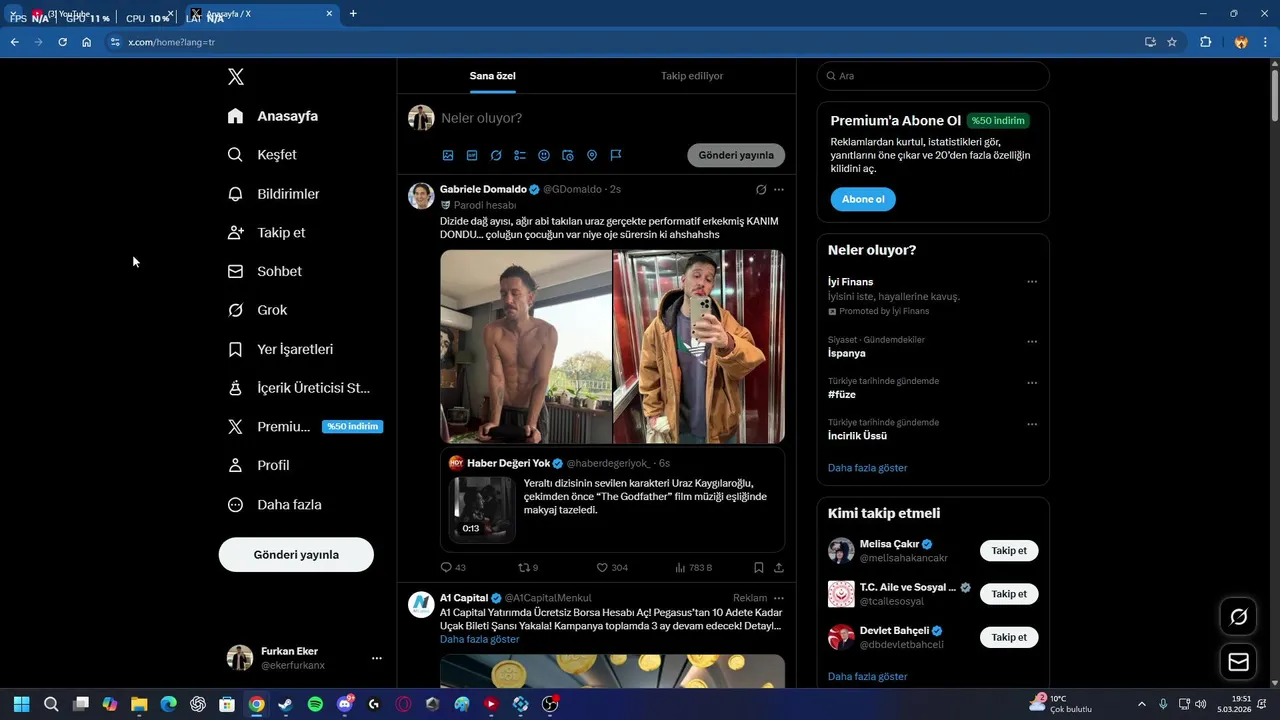Screen dimensions: 1280x720
Task: Open Gabriele Domaldo profile avatar
Action: point(421,196)
